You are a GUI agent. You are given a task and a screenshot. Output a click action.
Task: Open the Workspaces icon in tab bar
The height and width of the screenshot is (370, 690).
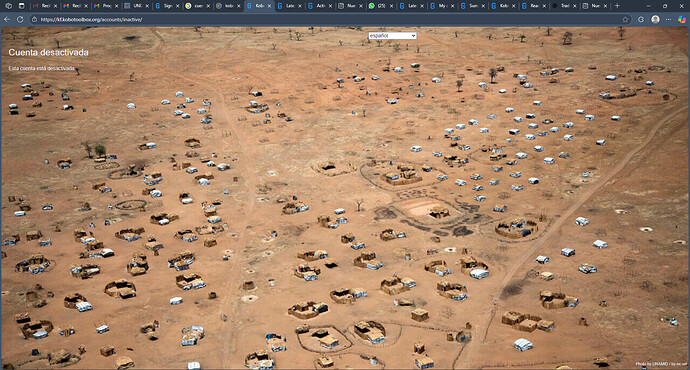(8, 6)
